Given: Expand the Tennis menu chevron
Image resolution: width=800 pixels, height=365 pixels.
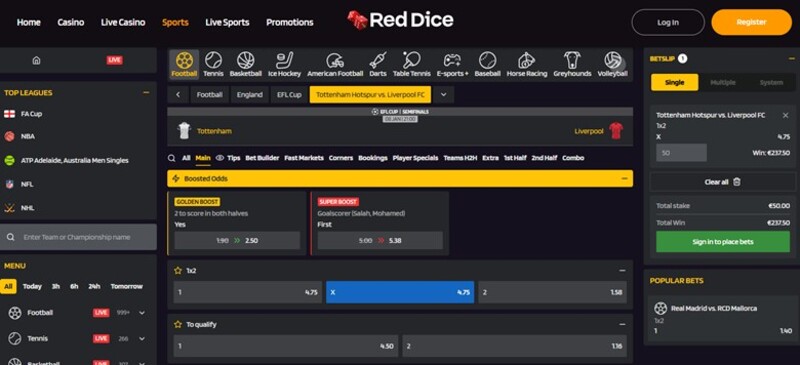Looking at the screenshot, I should [x=142, y=338].
